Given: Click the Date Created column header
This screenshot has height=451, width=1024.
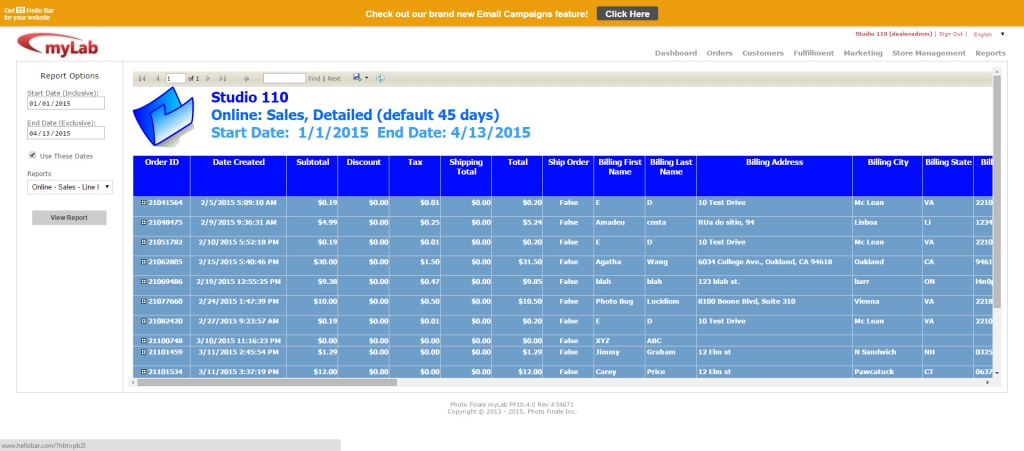Looking at the screenshot, I should pos(238,176).
